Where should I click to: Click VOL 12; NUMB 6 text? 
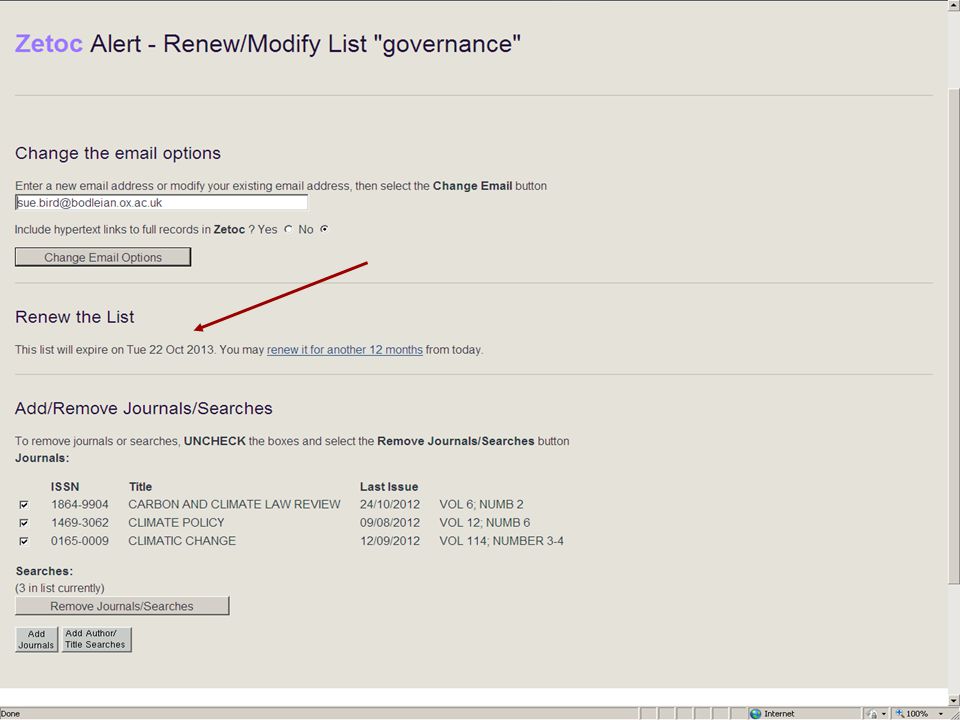click(484, 523)
